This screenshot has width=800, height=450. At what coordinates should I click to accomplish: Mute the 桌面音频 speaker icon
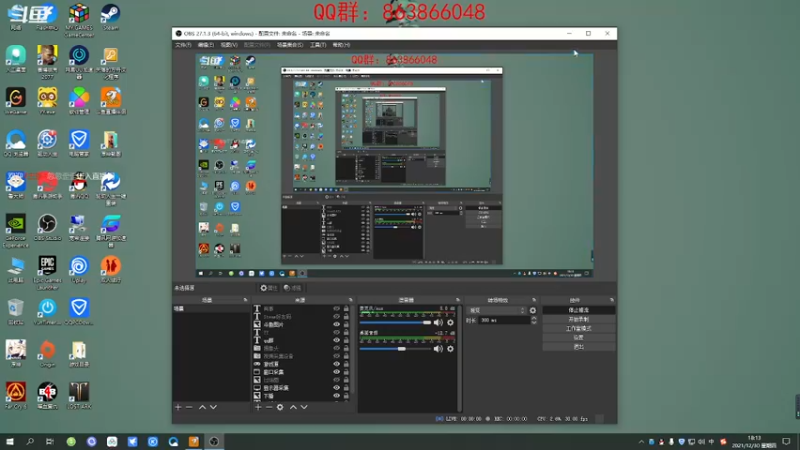[x=438, y=349]
